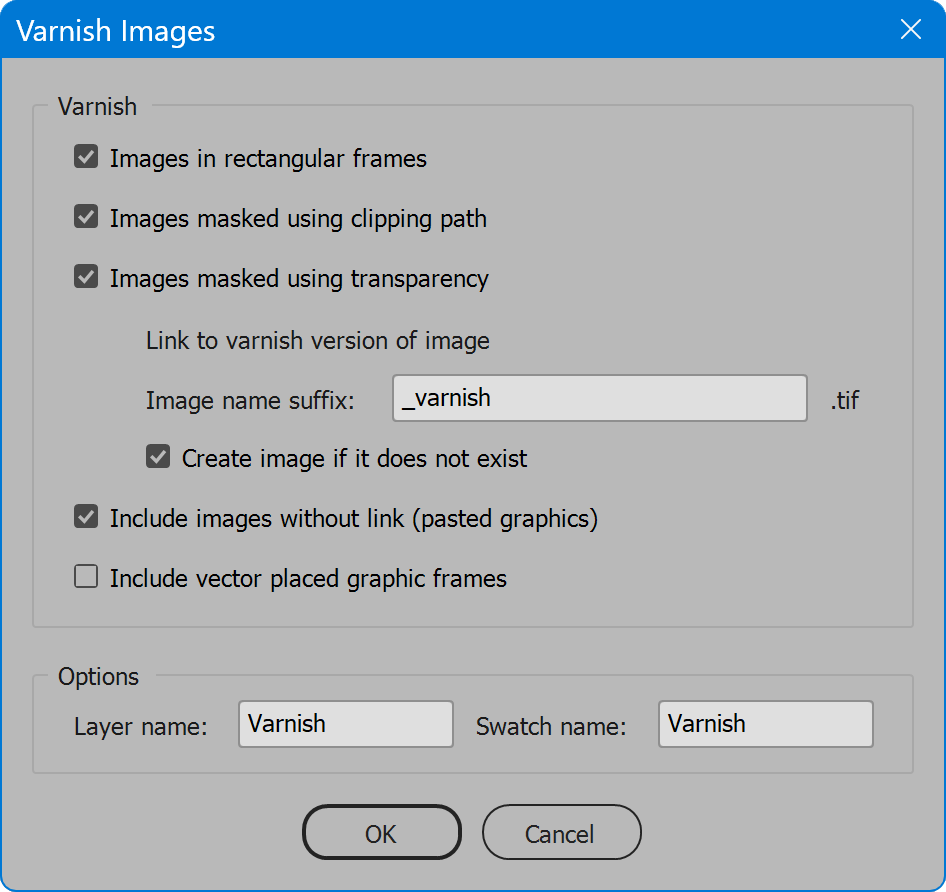Click the 'Layer name:' label text
Viewport: 946px width, 892px height.
click(141, 727)
